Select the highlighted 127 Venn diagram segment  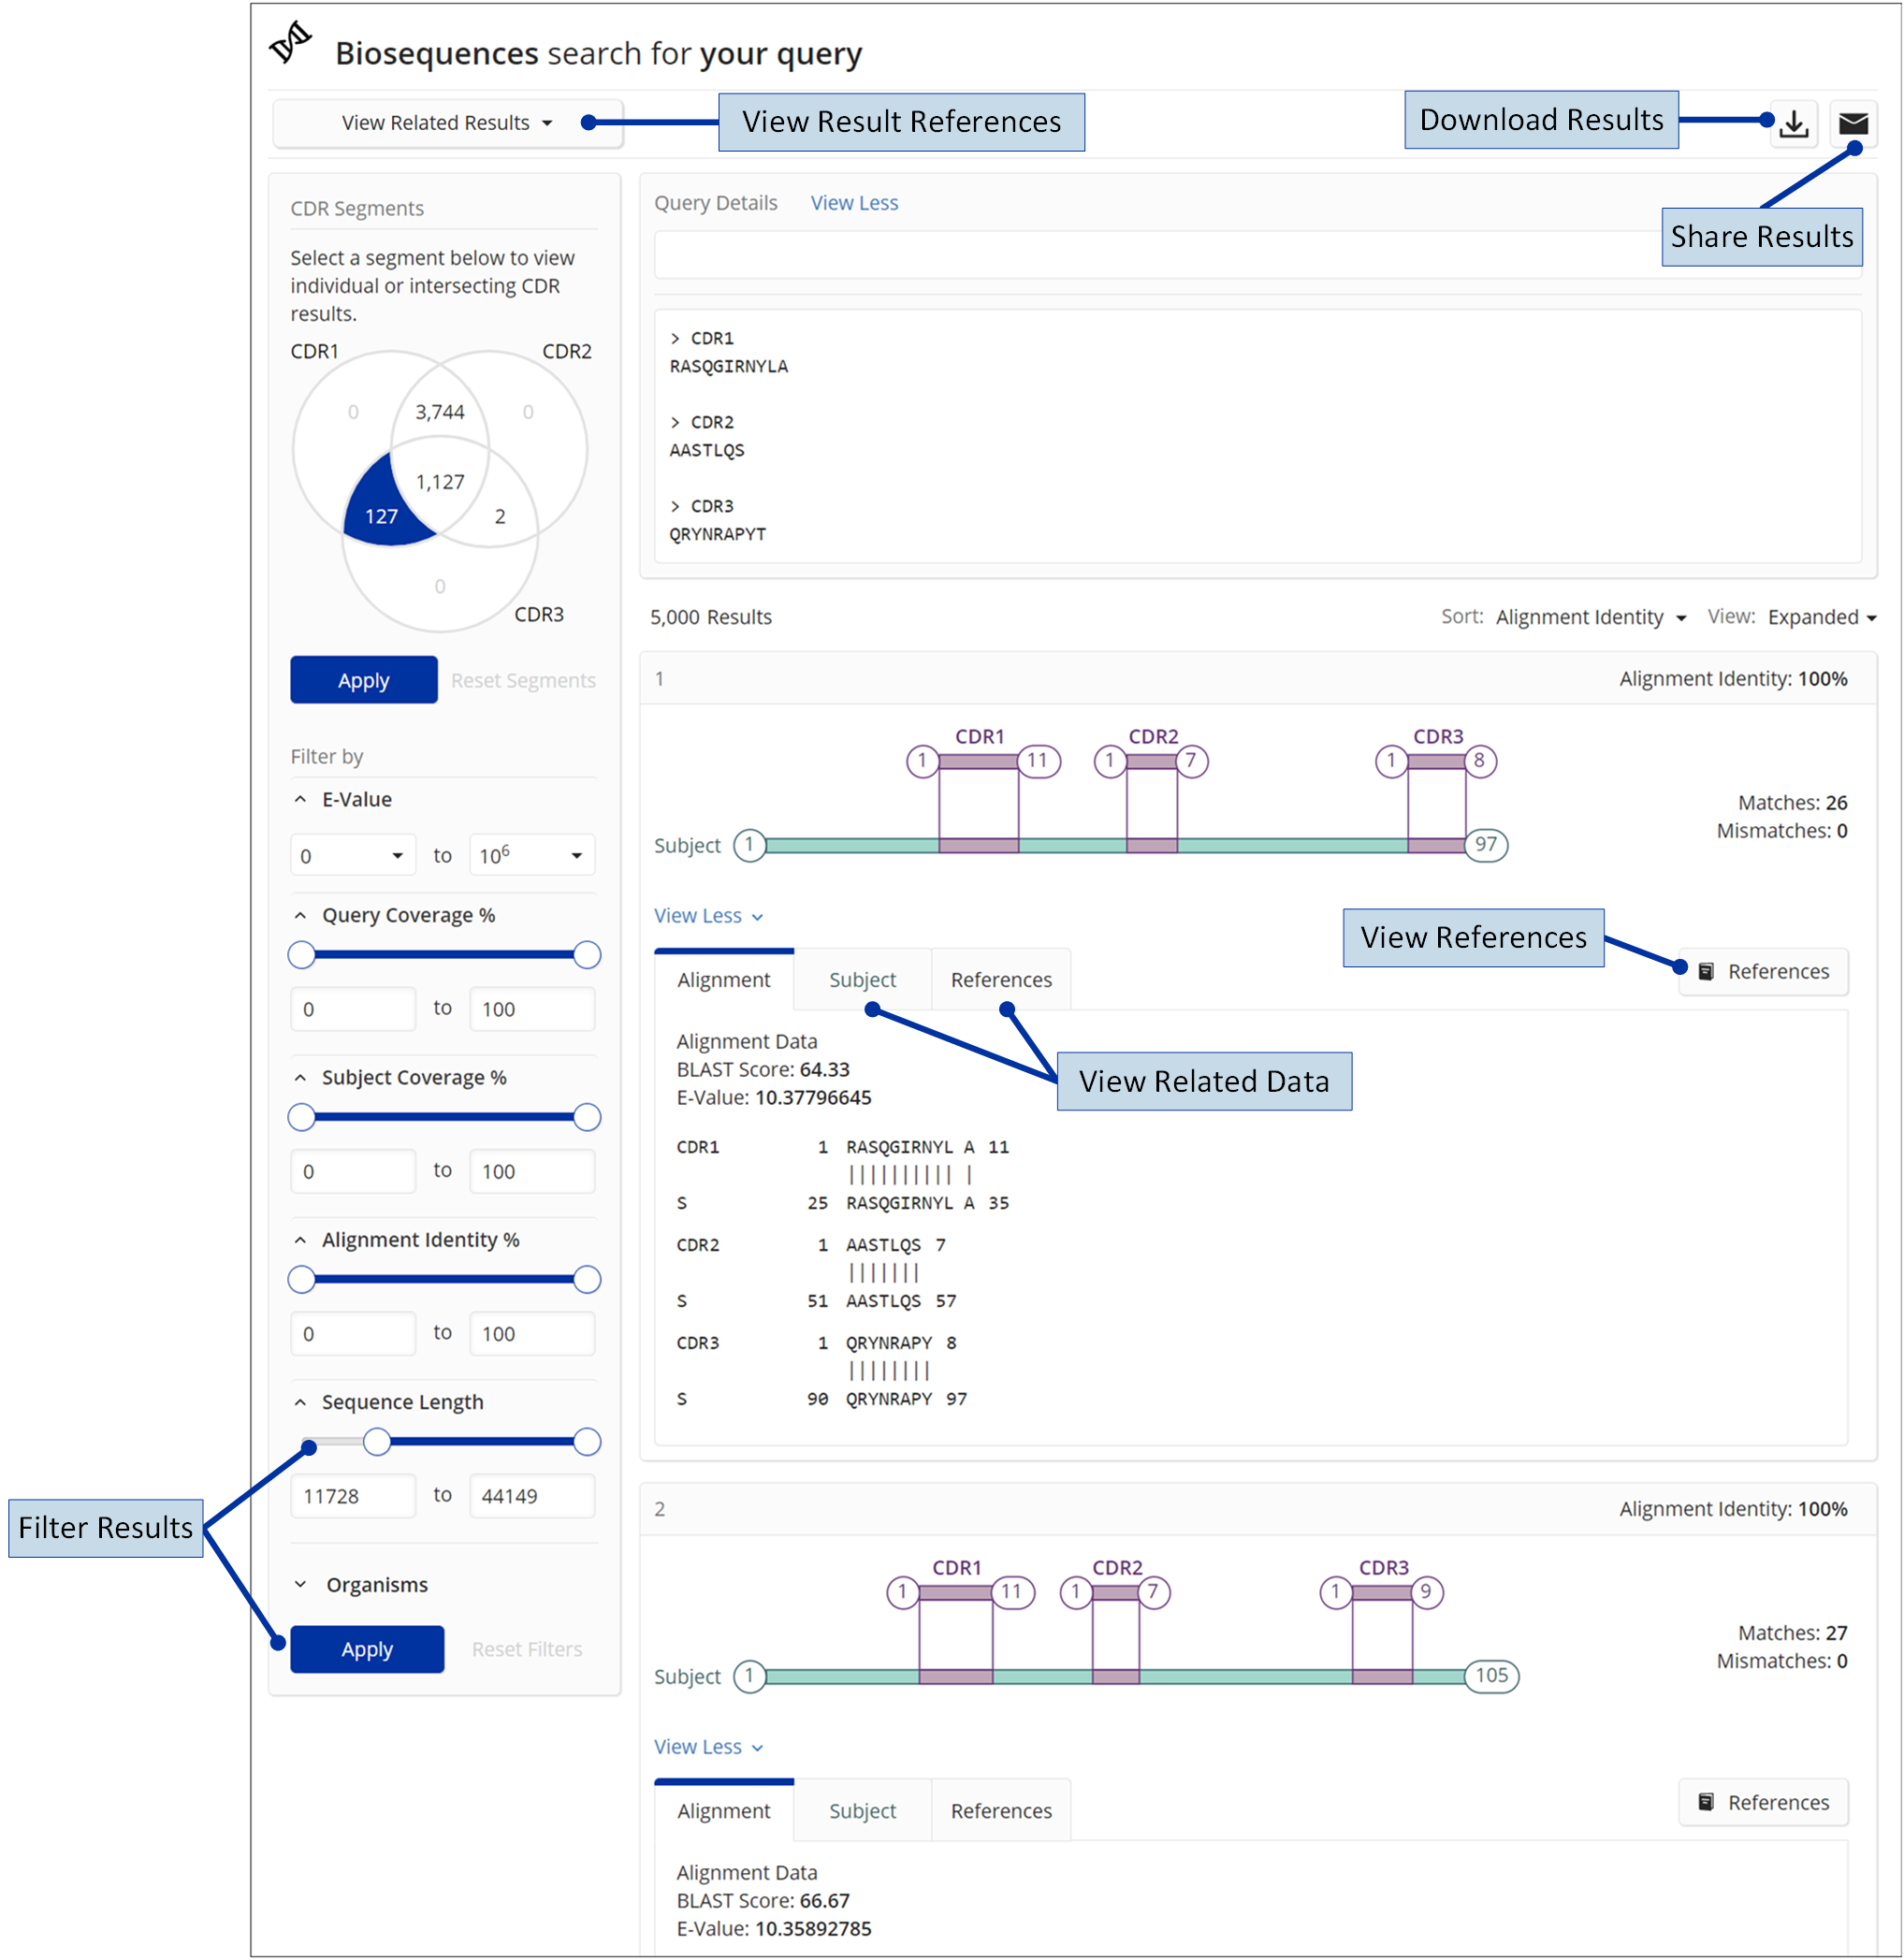381,515
